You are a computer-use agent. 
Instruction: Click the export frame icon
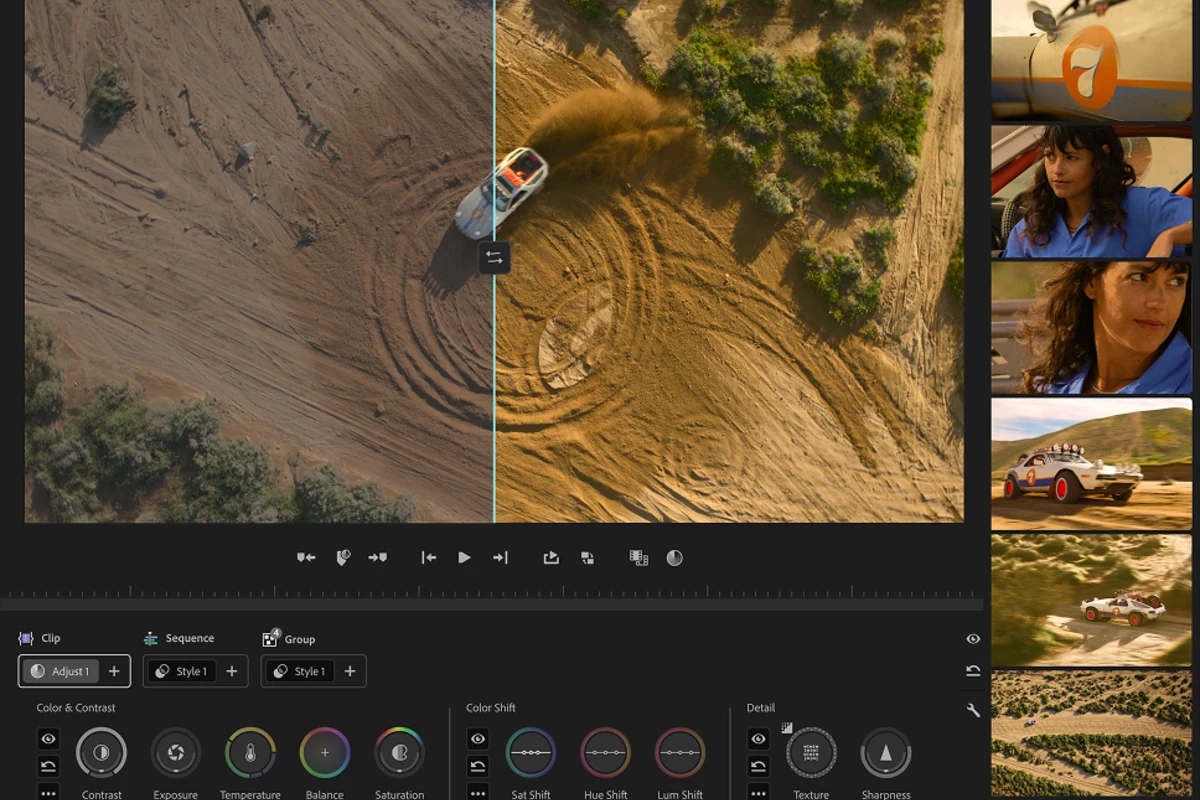(551, 558)
